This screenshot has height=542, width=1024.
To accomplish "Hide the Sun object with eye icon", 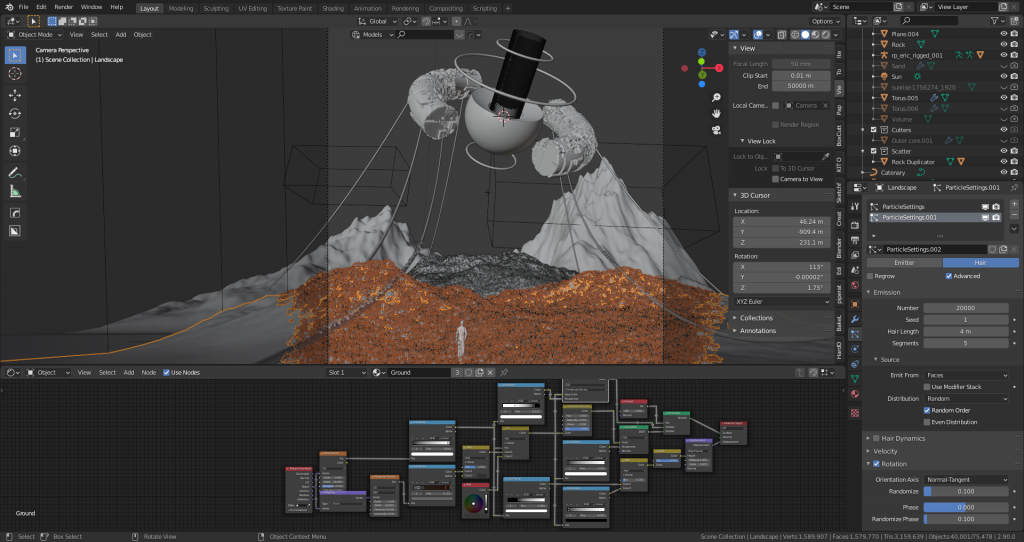I will (x=1003, y=76).
